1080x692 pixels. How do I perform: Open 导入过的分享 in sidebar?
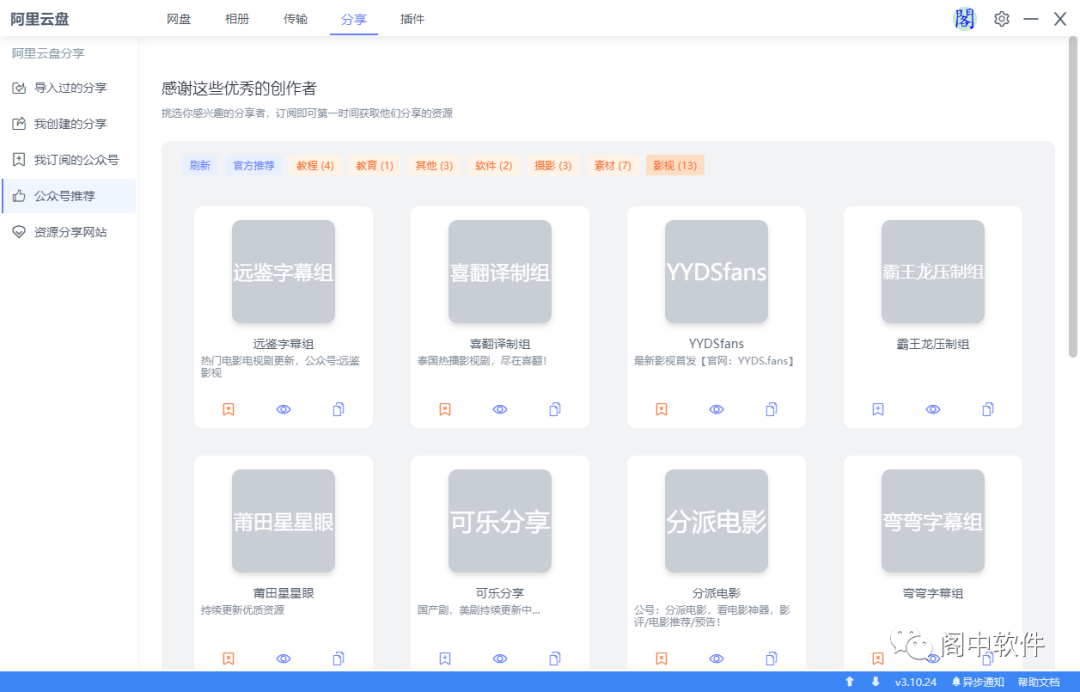click(x=68, y=87)
